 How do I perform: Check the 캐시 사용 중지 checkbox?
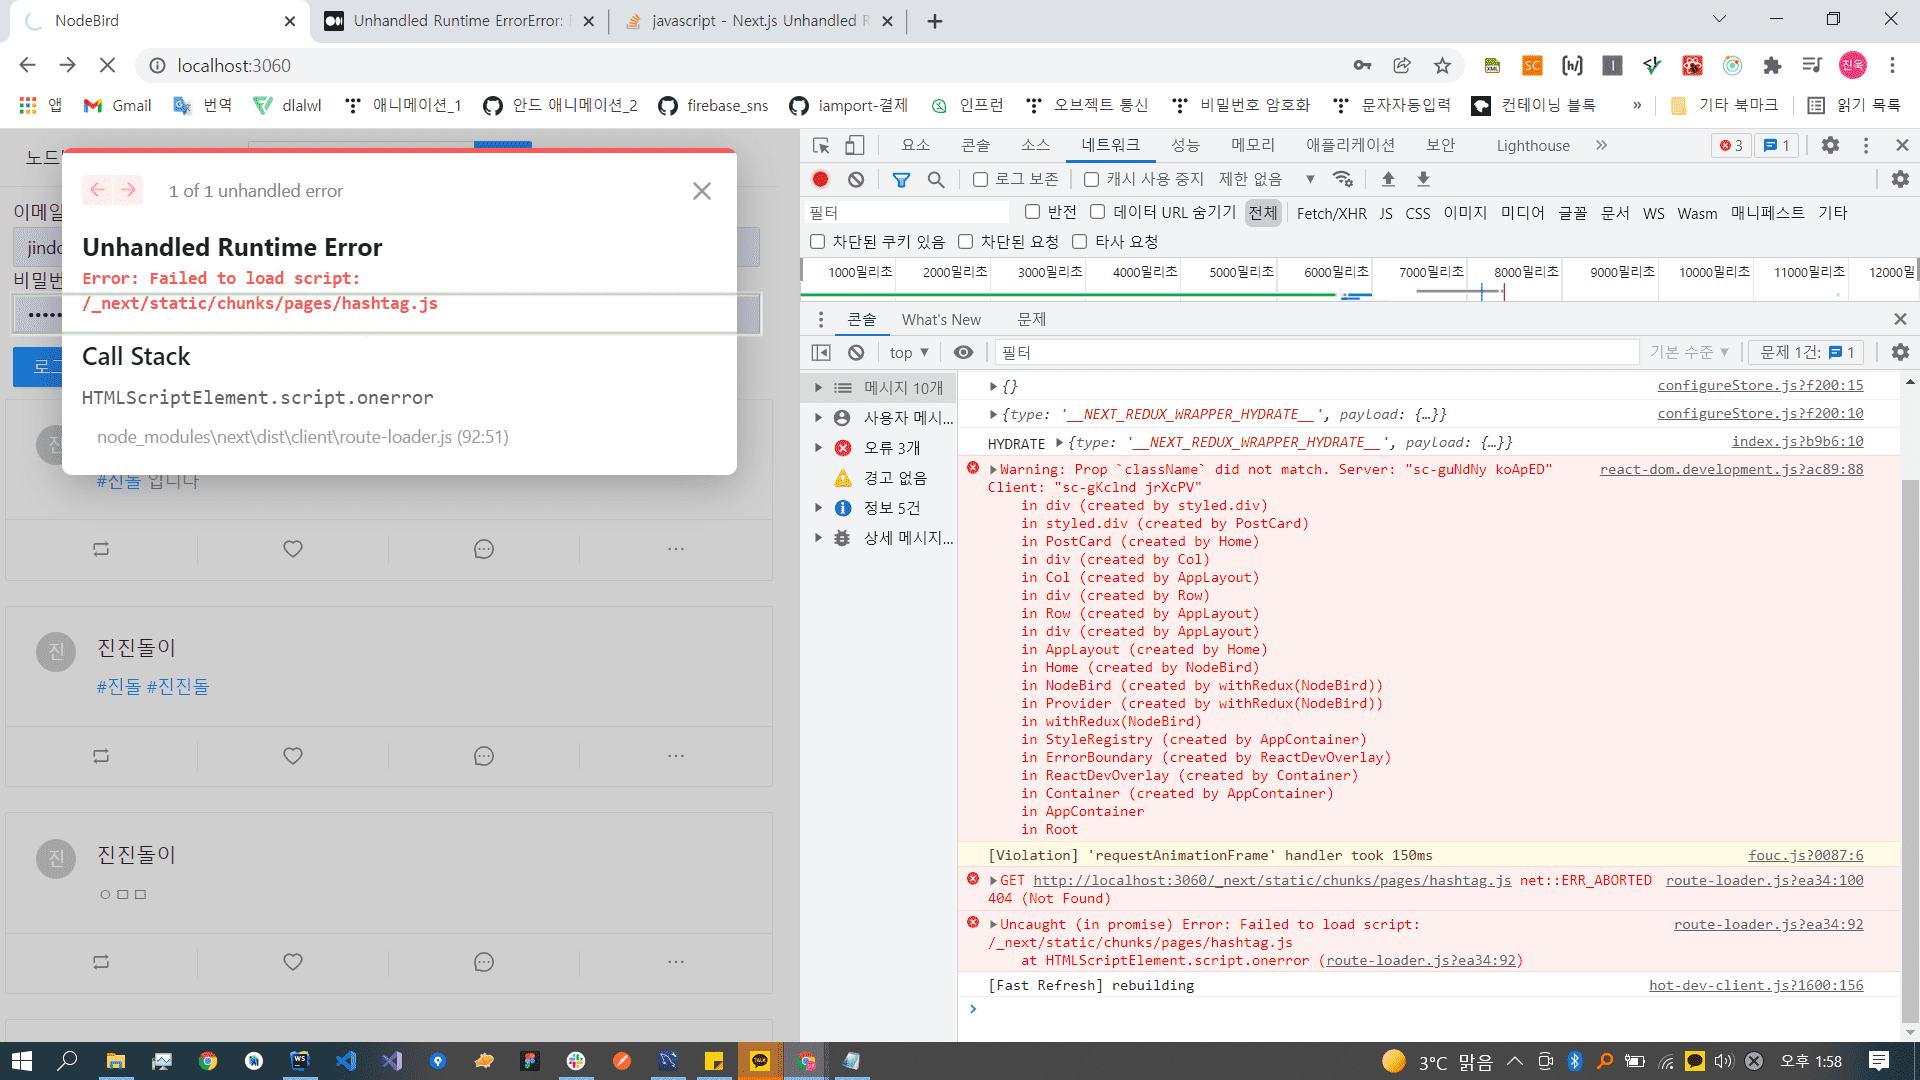[x=1092, y=179]
